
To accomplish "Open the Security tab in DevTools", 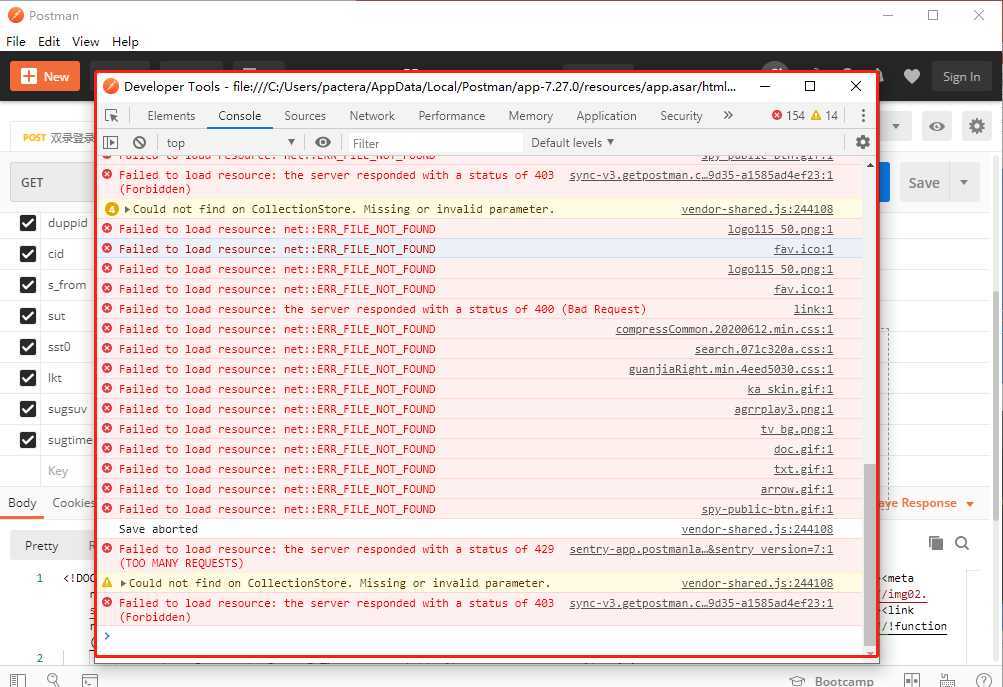I will 681,116.
